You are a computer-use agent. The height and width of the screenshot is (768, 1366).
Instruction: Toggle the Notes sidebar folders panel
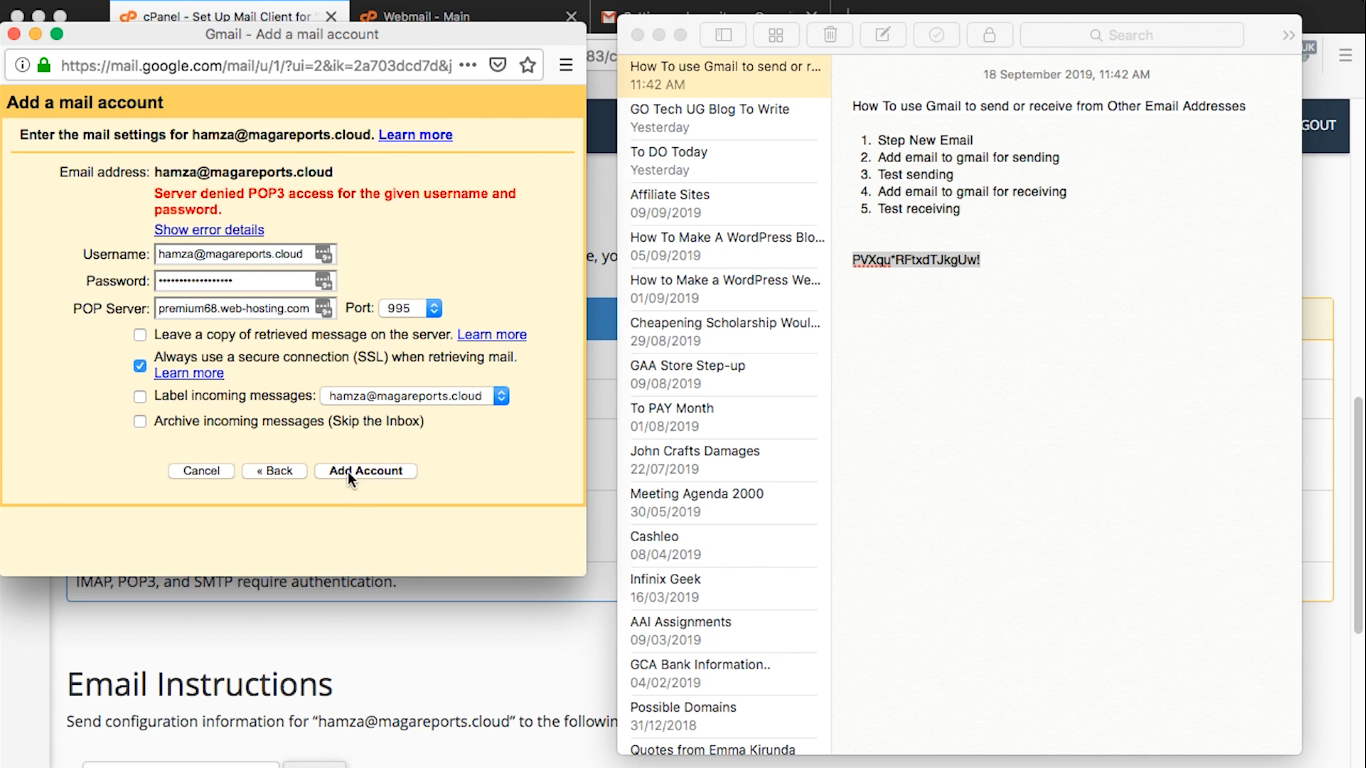(723, 35)
